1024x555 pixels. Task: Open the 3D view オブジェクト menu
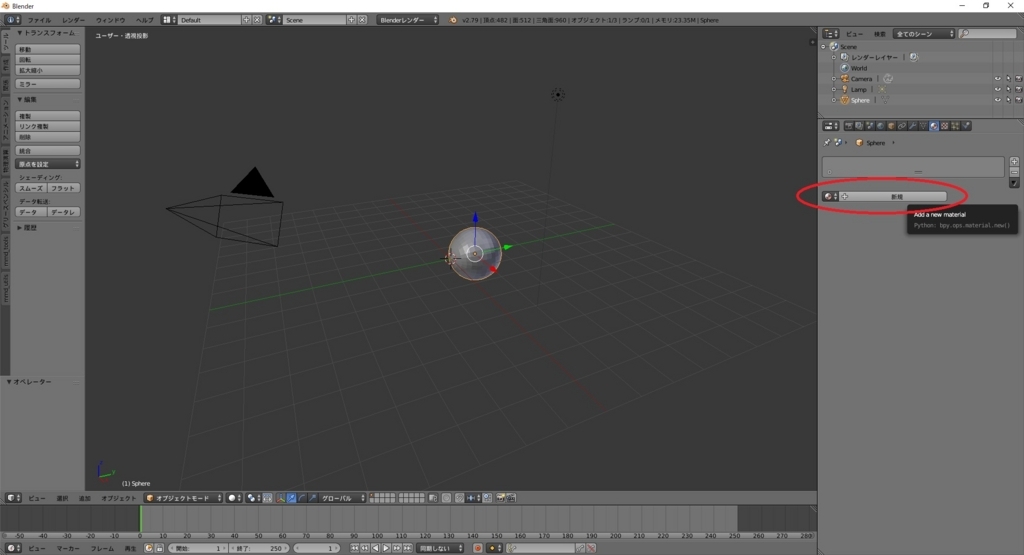tap(118, 498)
